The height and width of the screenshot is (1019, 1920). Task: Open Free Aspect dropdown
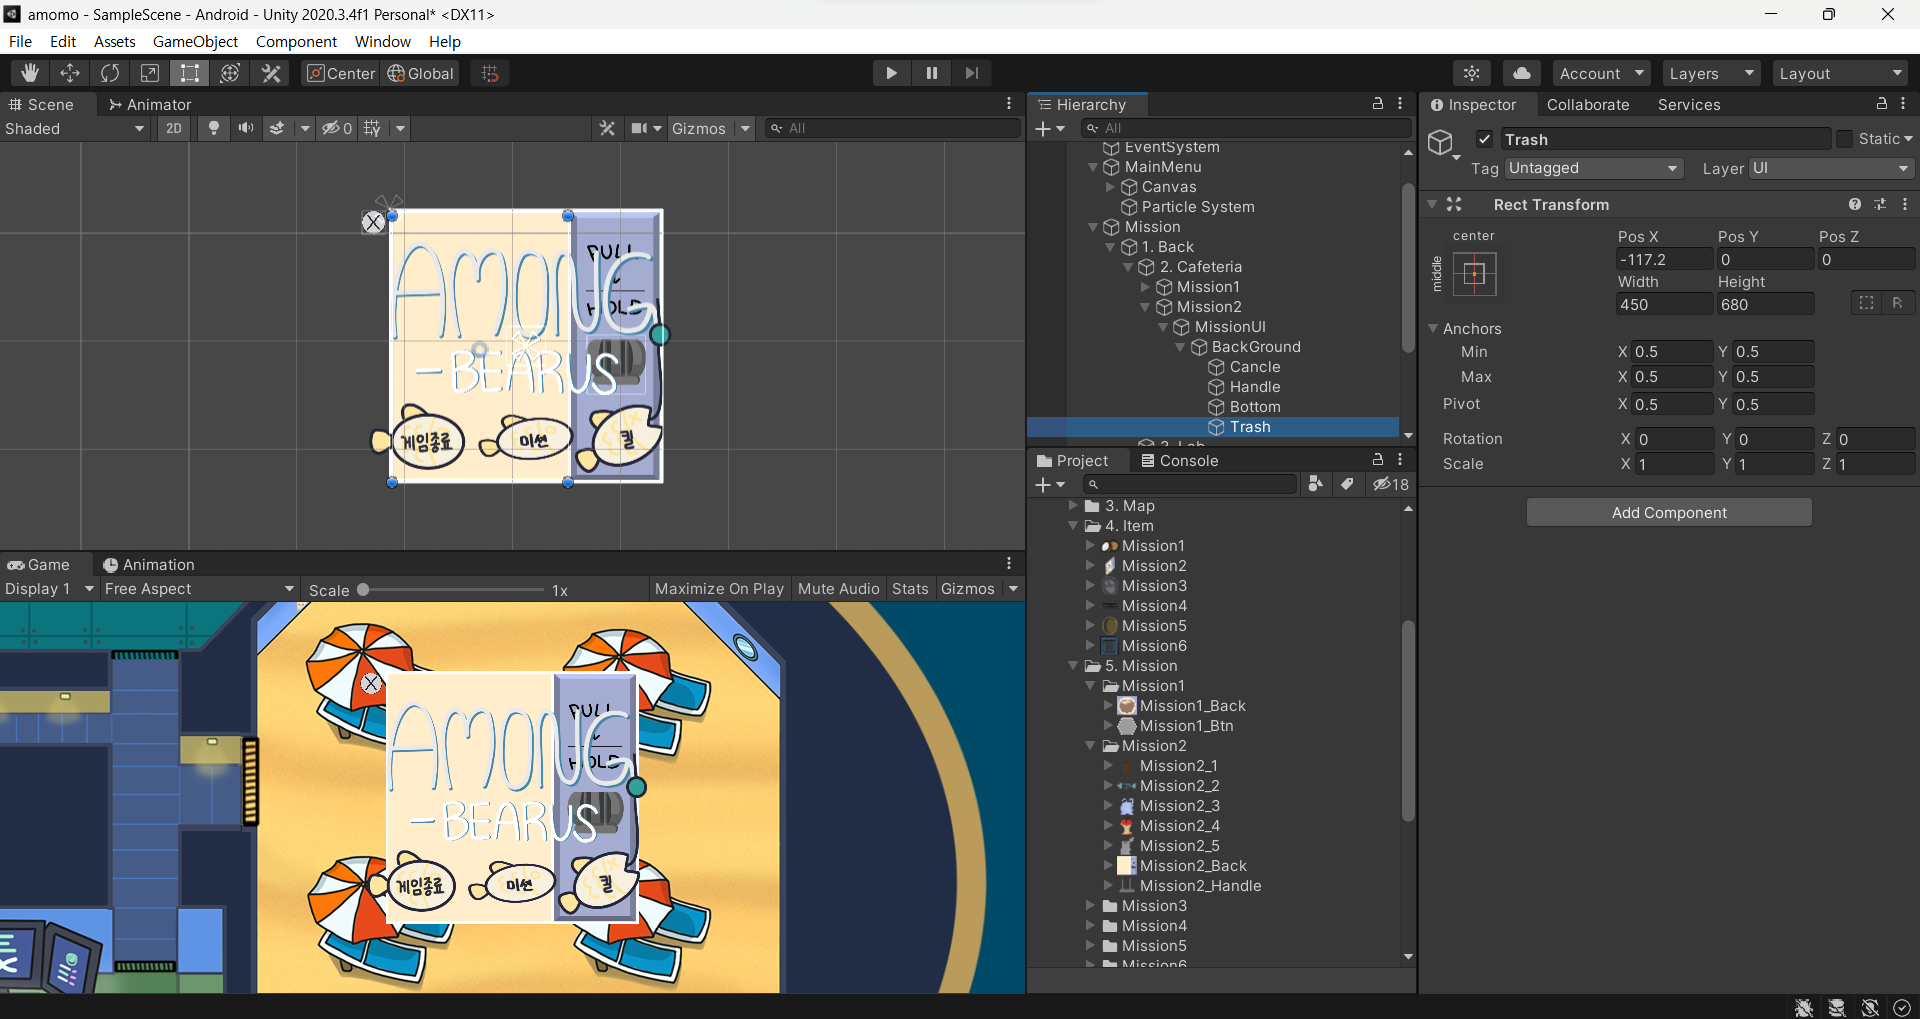(199, 589)
